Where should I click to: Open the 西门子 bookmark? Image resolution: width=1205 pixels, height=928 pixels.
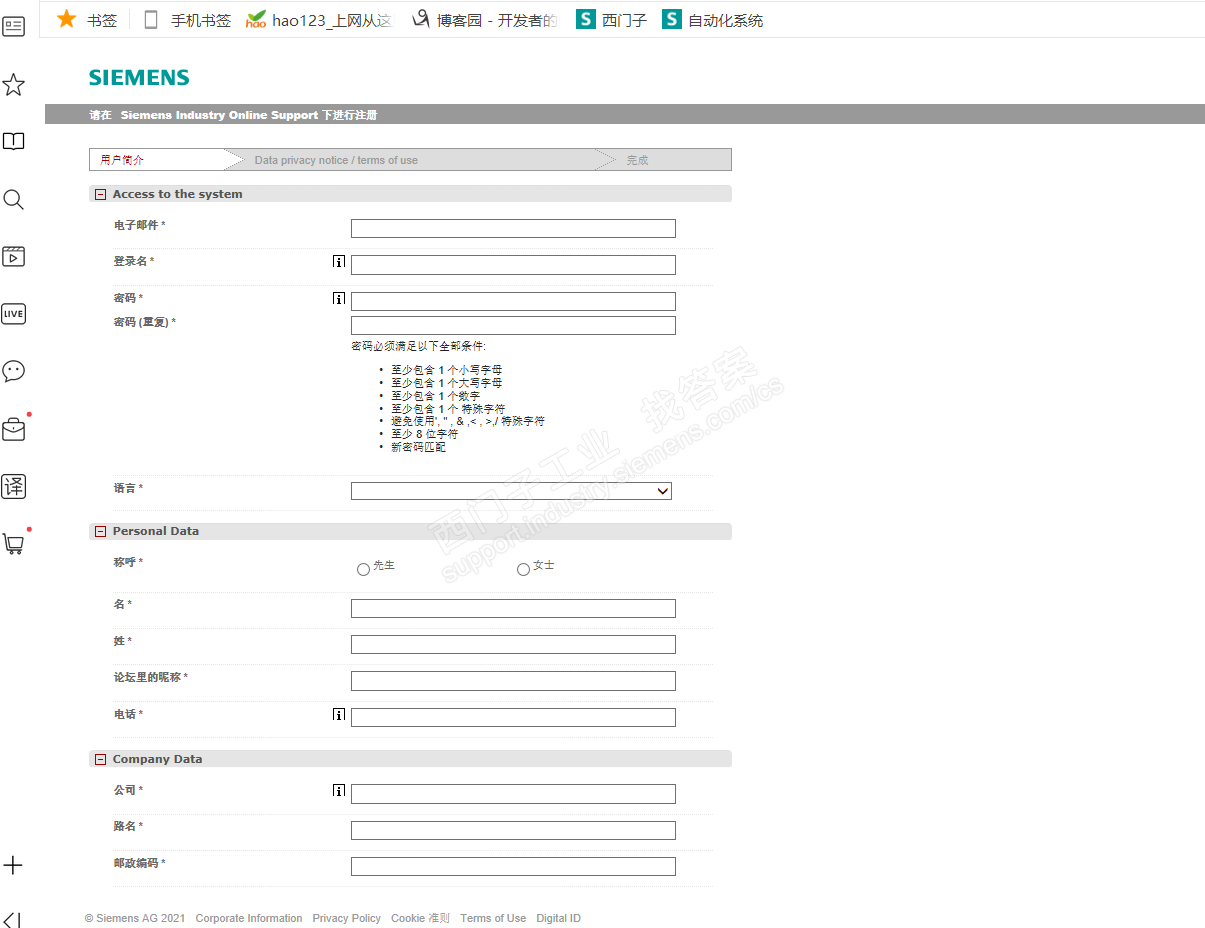[x=611, y=20]
